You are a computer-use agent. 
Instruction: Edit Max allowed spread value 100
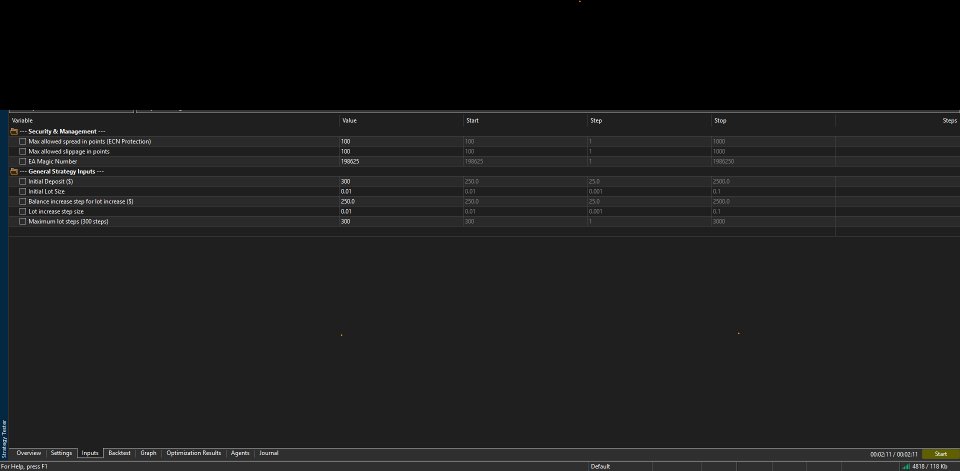[401, 141]
